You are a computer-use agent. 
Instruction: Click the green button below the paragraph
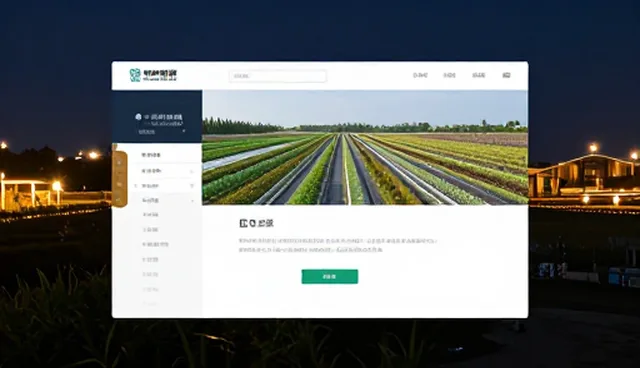330,277
